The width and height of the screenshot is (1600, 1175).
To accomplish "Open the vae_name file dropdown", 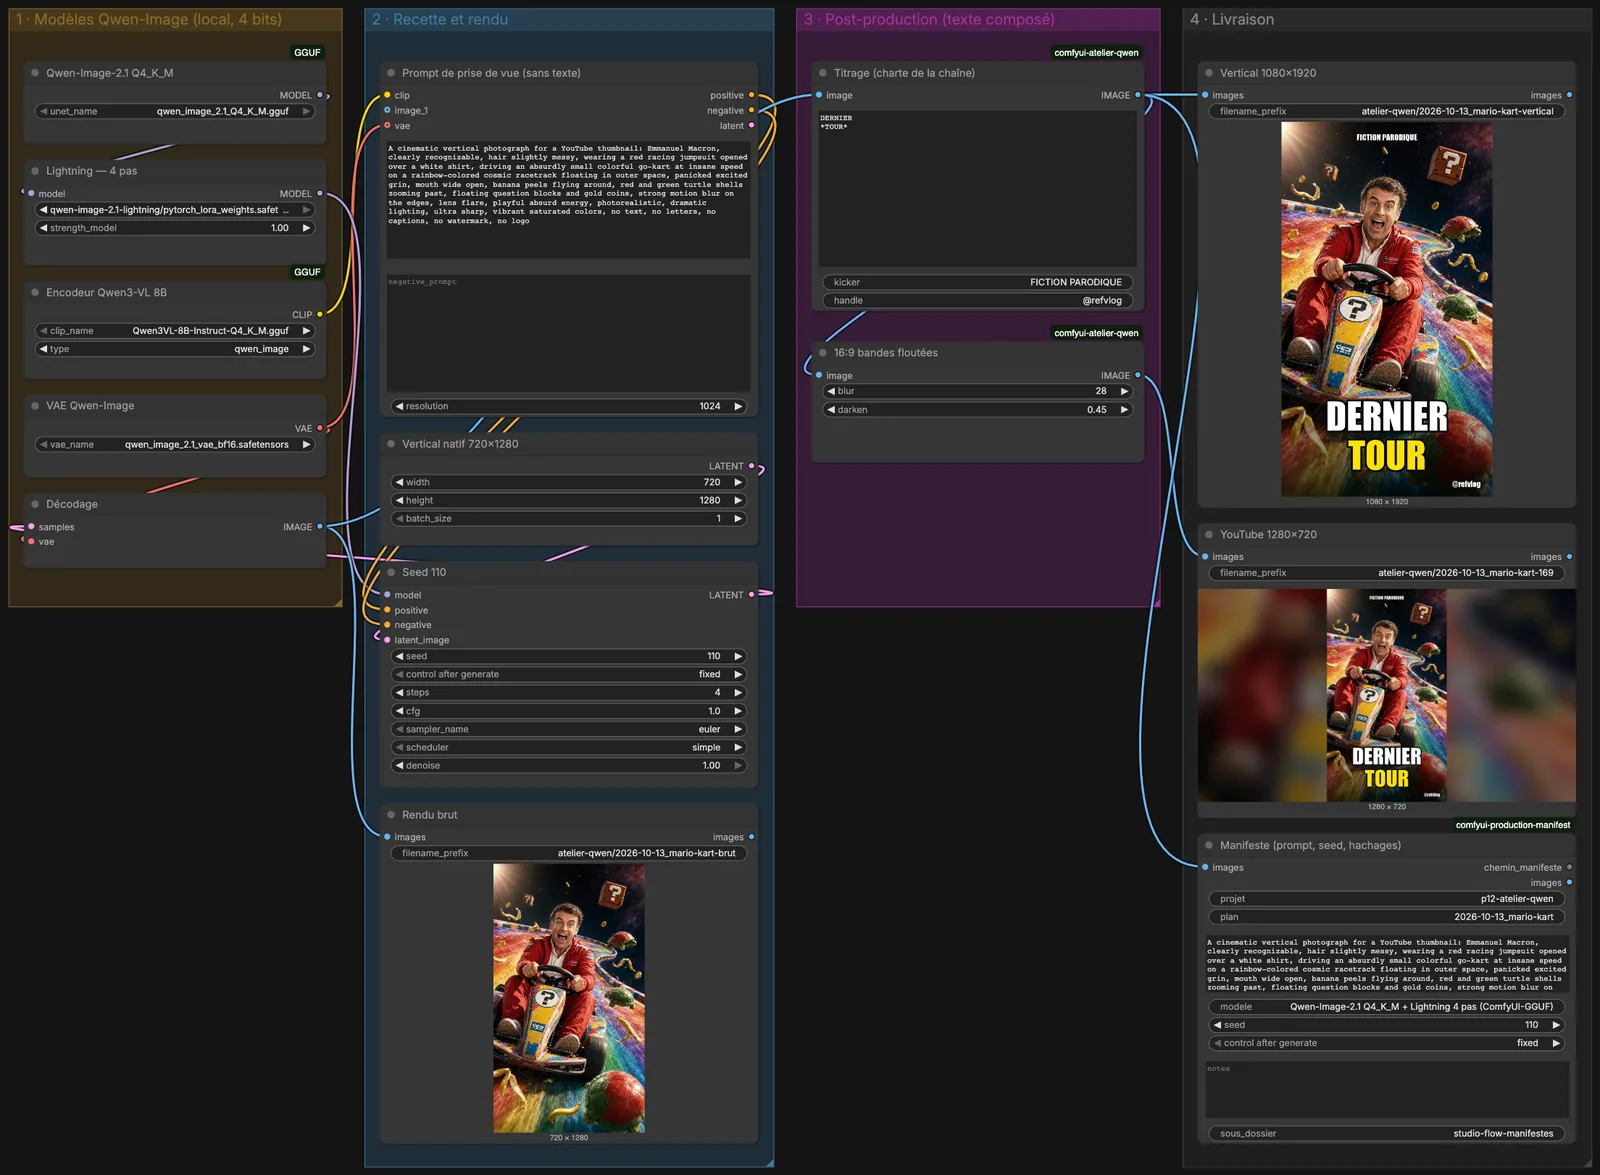I will pyautogui.click(x=175, y=445).
